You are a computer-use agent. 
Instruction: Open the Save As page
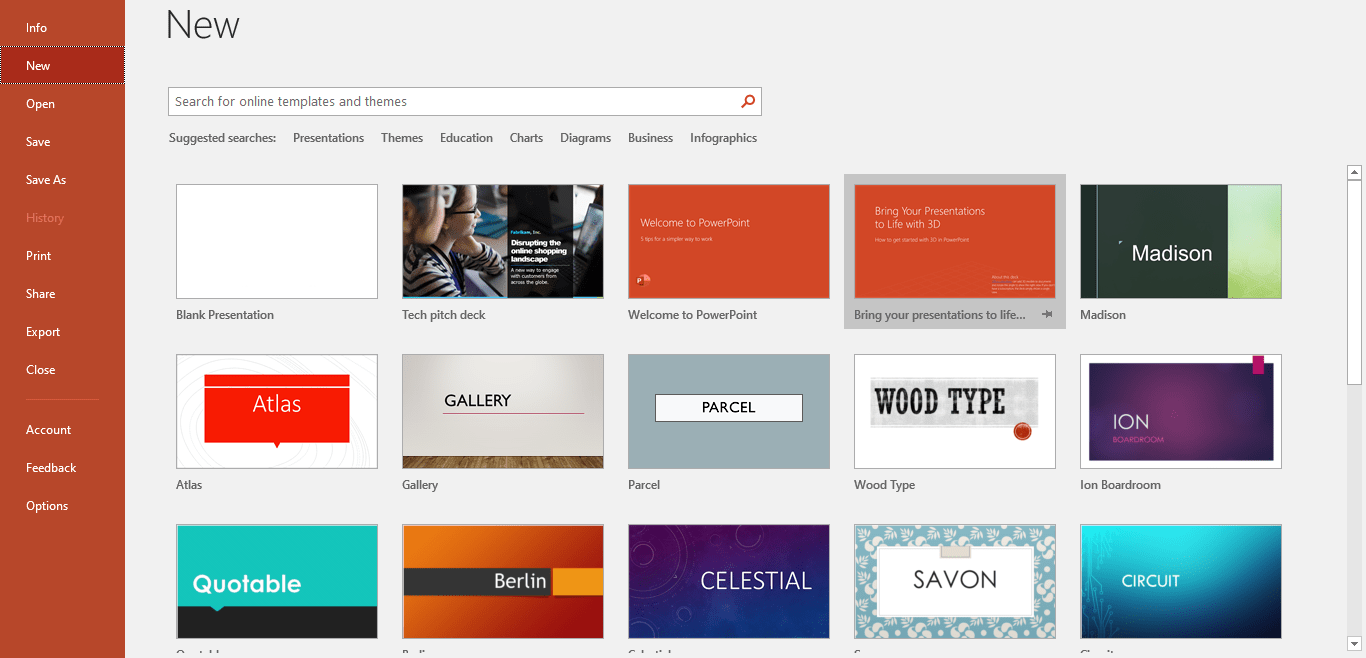62,180
